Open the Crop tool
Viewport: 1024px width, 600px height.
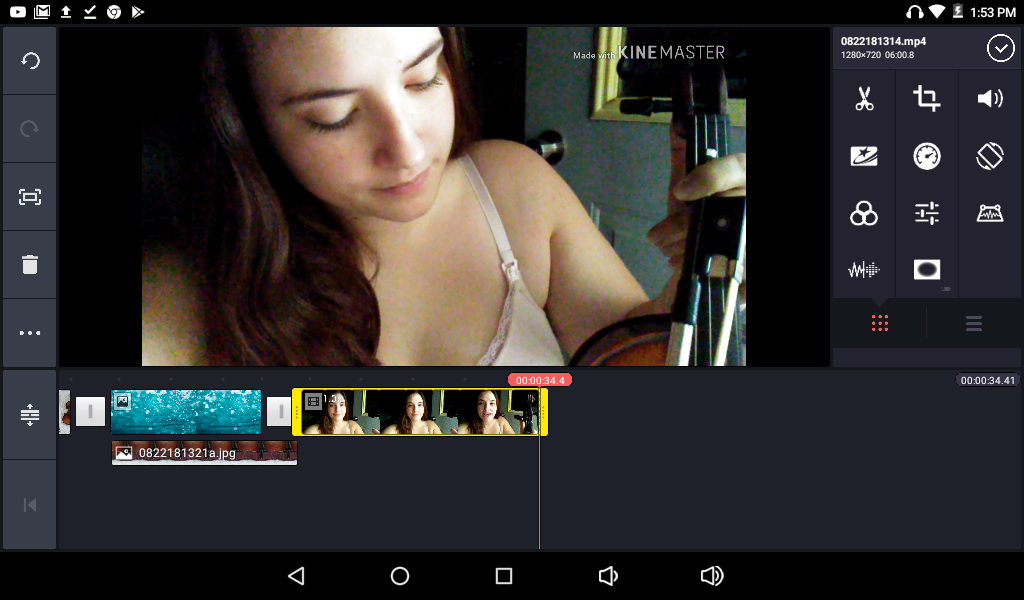click(927, 99)
